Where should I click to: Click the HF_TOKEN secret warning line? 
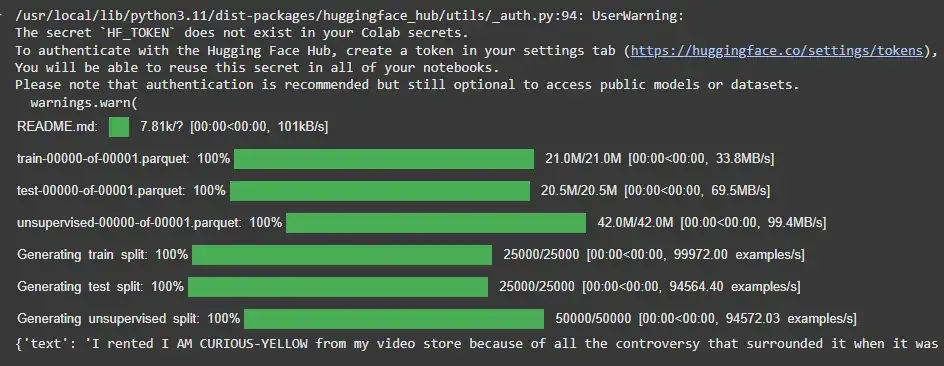click(x=241, y=33)
